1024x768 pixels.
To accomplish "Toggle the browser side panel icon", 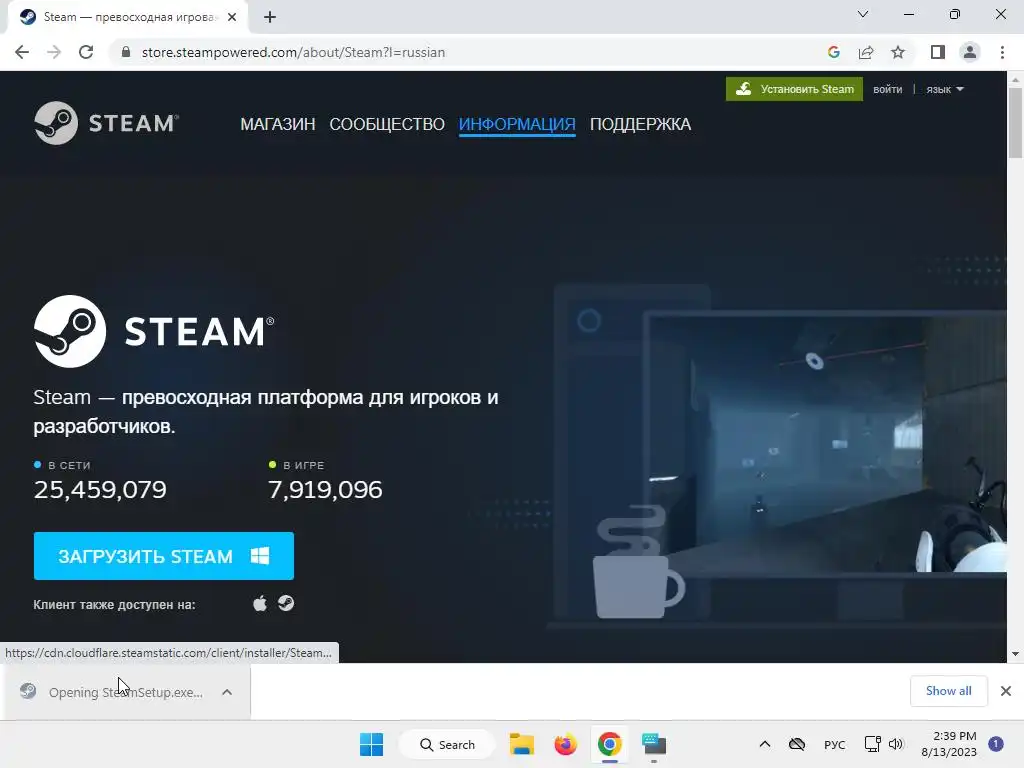I will click(x=938, y=52).
